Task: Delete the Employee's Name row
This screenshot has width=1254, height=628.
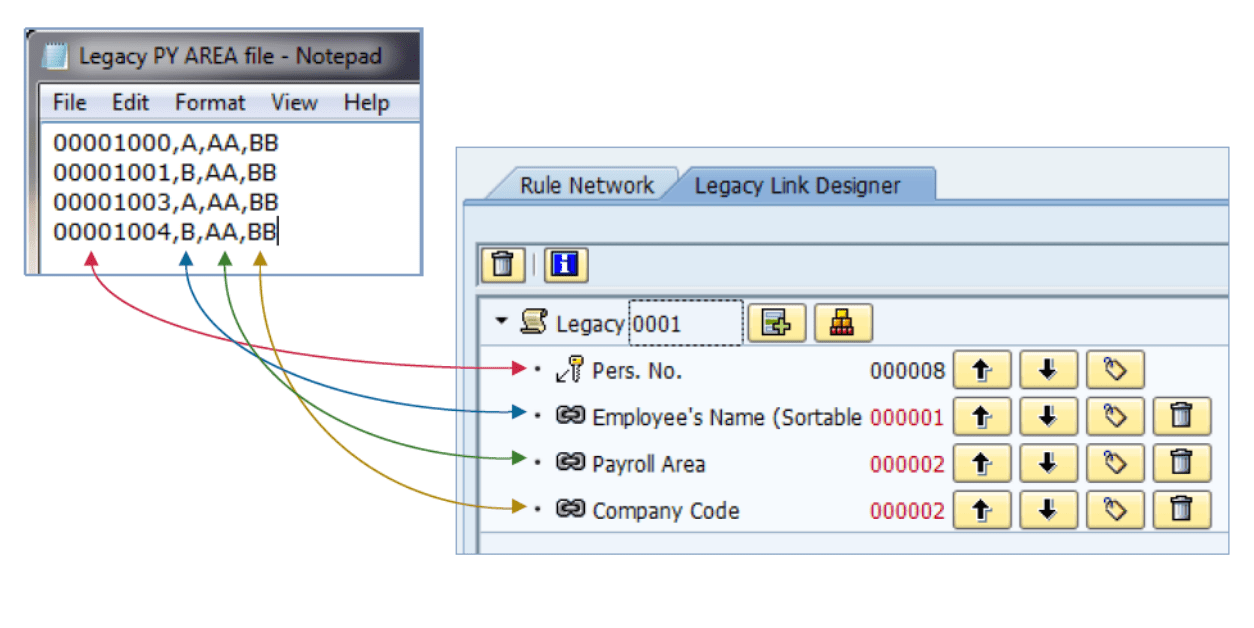Action: (x=1182, y=416)
